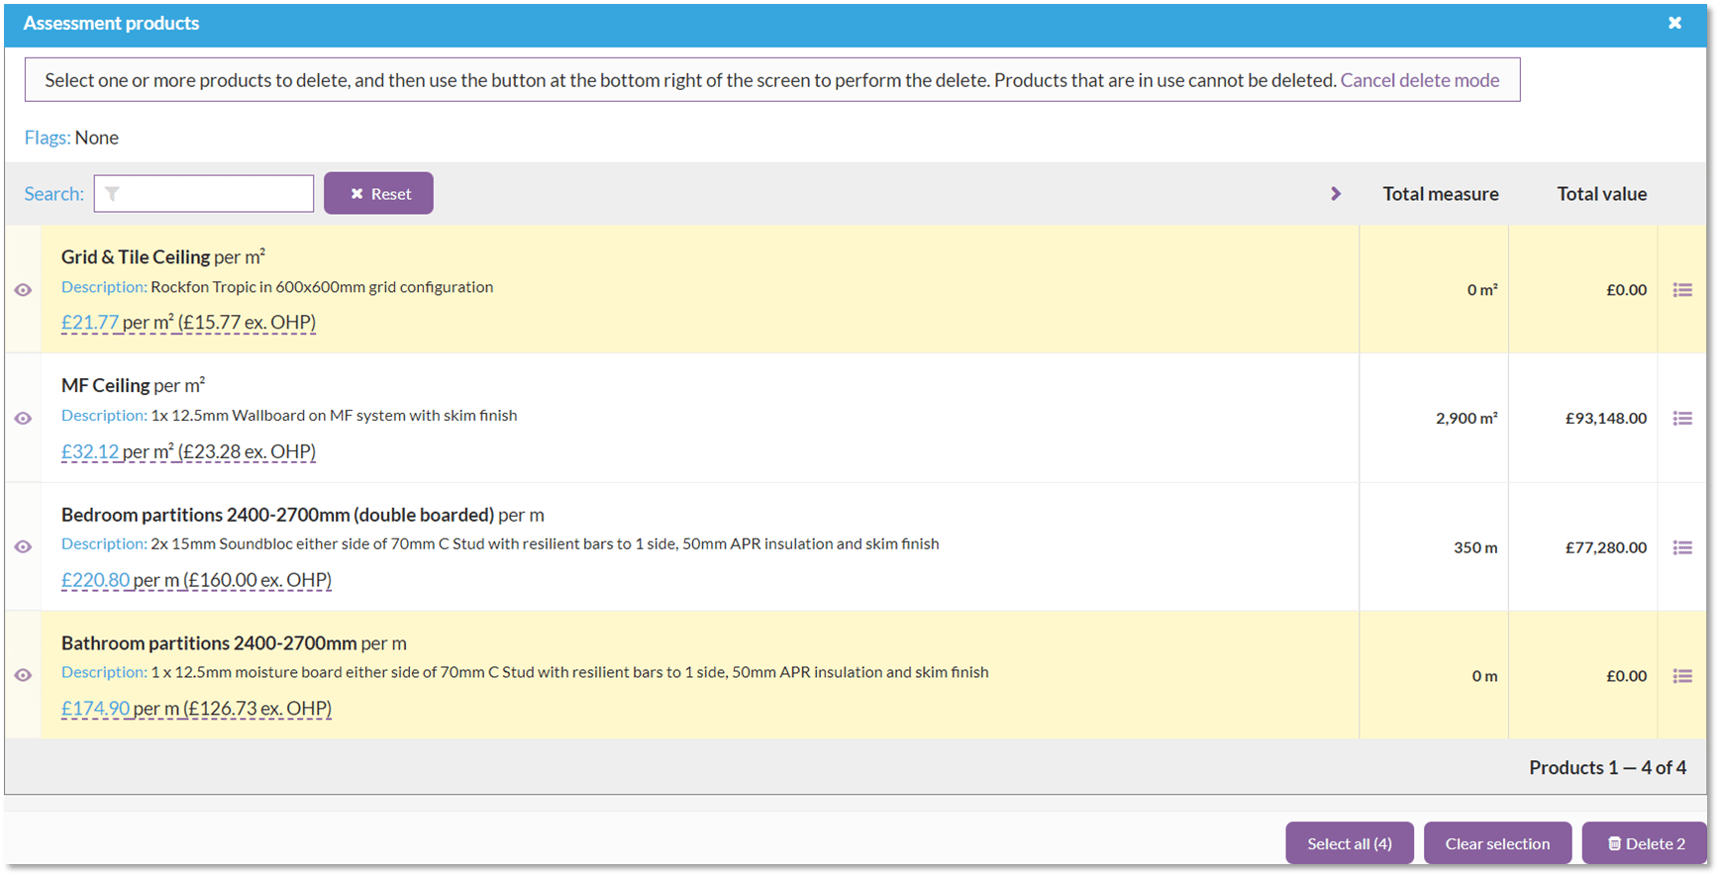The height and width of the screenshot is (877, 1720).
Task: Open £220.80 per m price breakdown
Action: coord(95,580)
